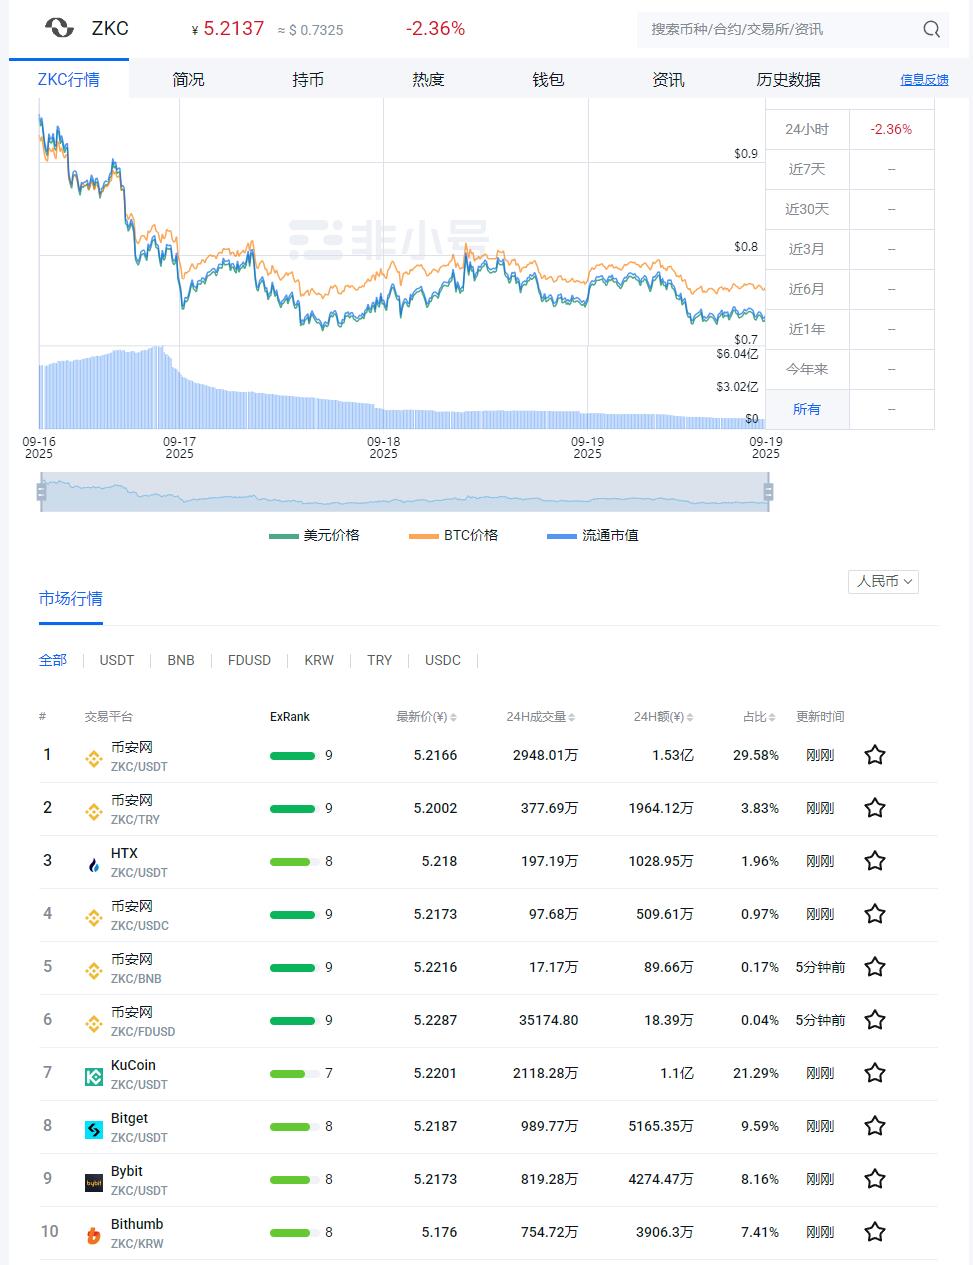This screenshot has height=1265, width=973.
Task: Click the Bybit exchange logo
Action: coord(93,1182)
